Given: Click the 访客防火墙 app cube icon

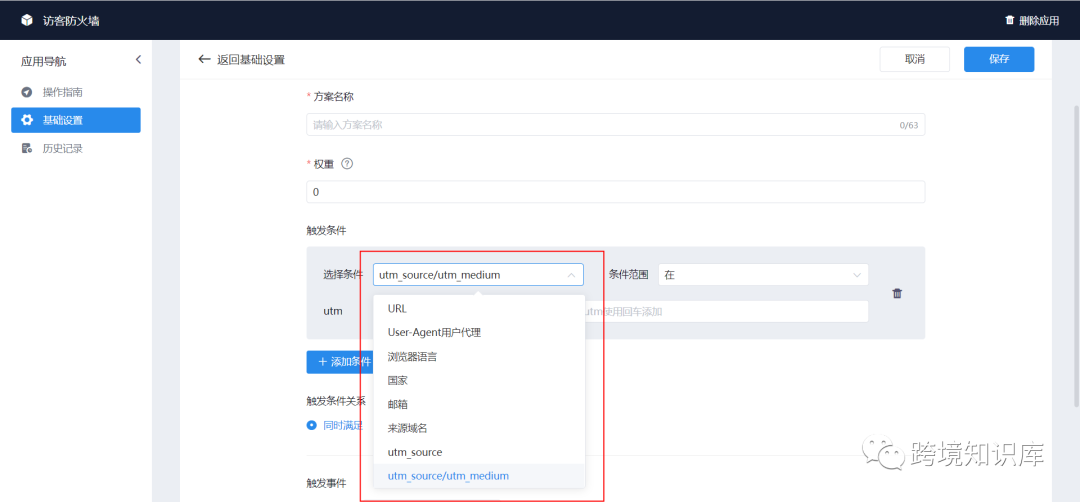Looking at the screenshot, I should pyautogui.click(x=27, y=21).
